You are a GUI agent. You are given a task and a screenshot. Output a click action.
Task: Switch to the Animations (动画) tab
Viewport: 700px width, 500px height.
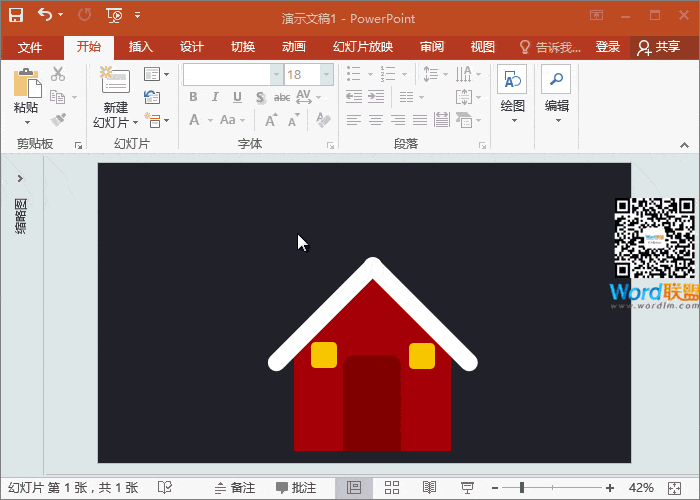tap(293, 47)
